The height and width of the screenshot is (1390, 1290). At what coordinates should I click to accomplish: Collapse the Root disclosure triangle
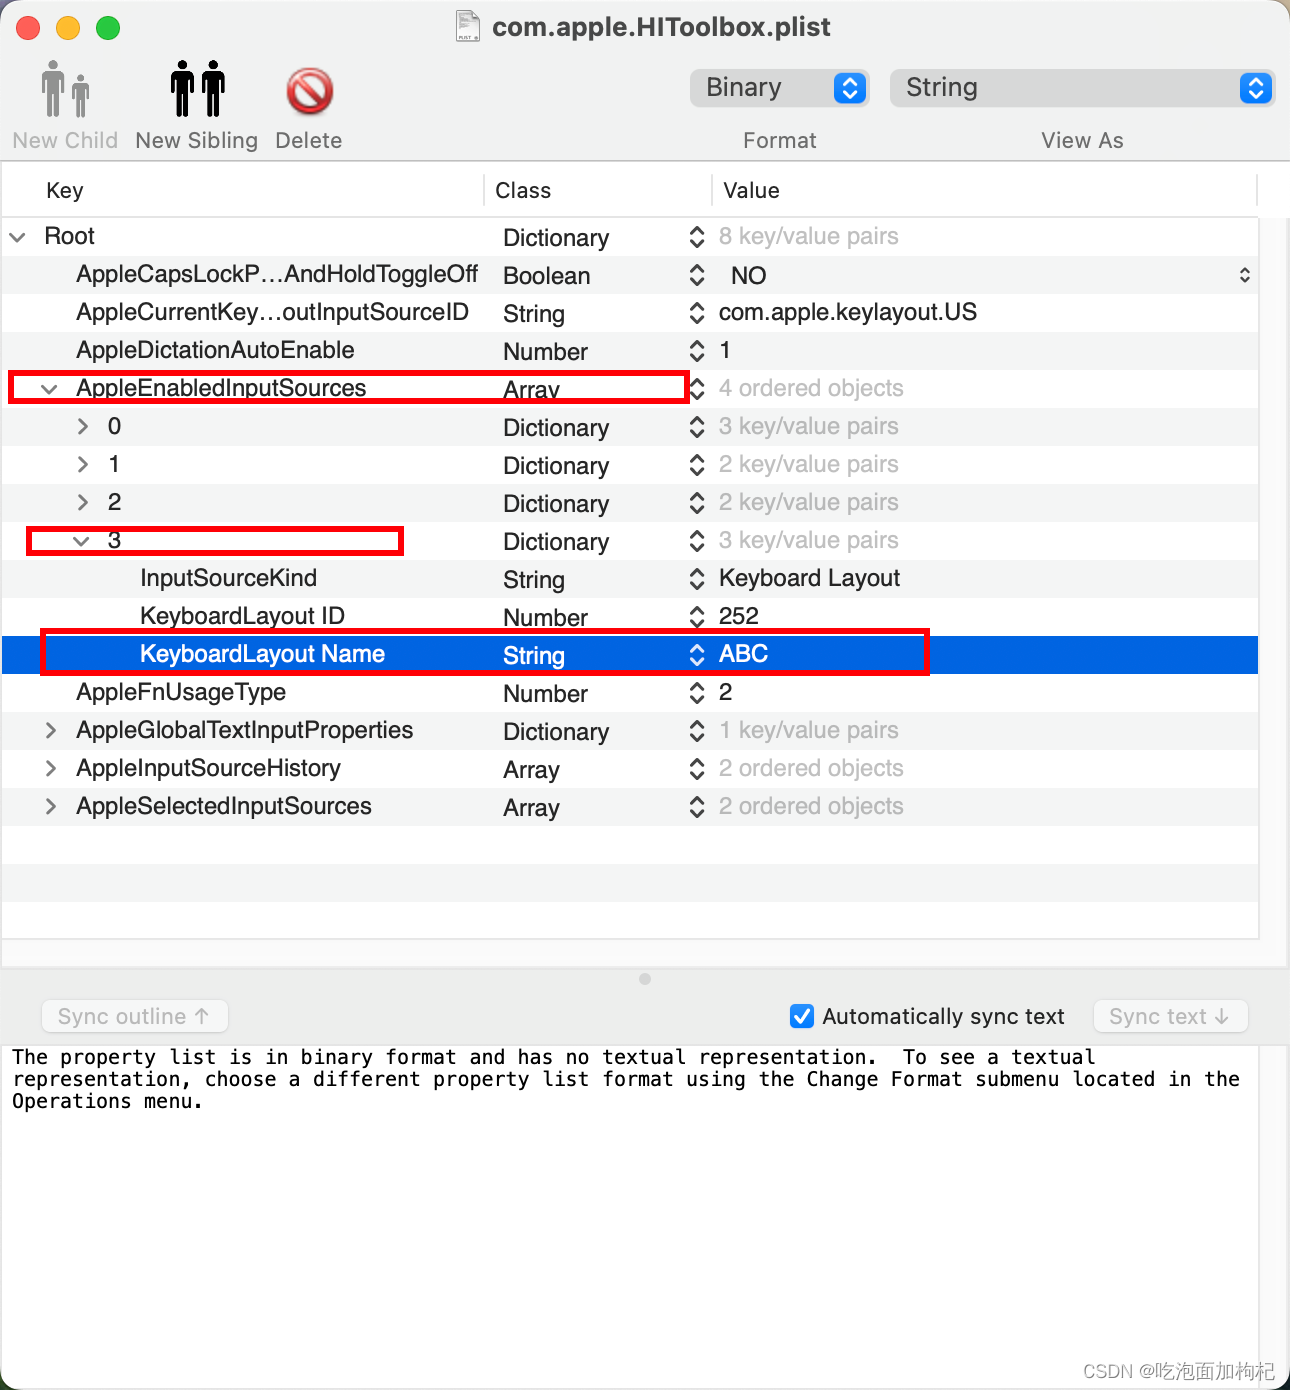tap(18, 237)
